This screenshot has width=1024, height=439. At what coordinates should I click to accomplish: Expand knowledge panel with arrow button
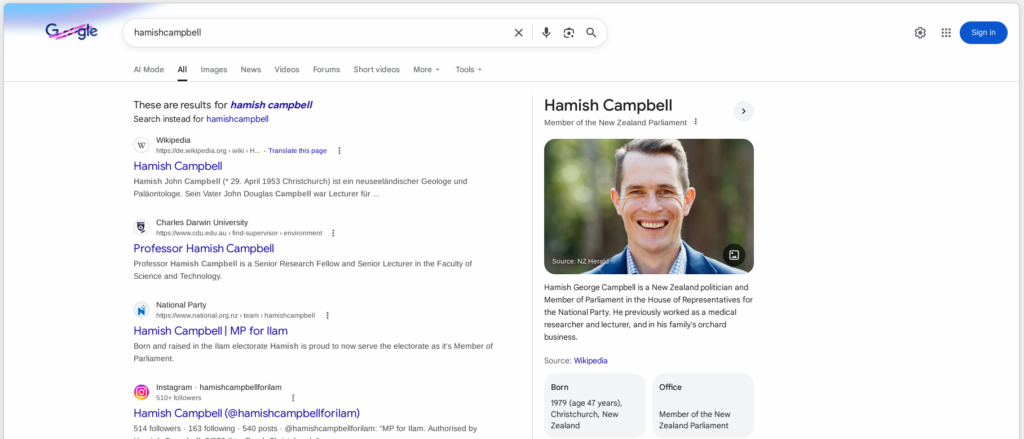point(743,111)
